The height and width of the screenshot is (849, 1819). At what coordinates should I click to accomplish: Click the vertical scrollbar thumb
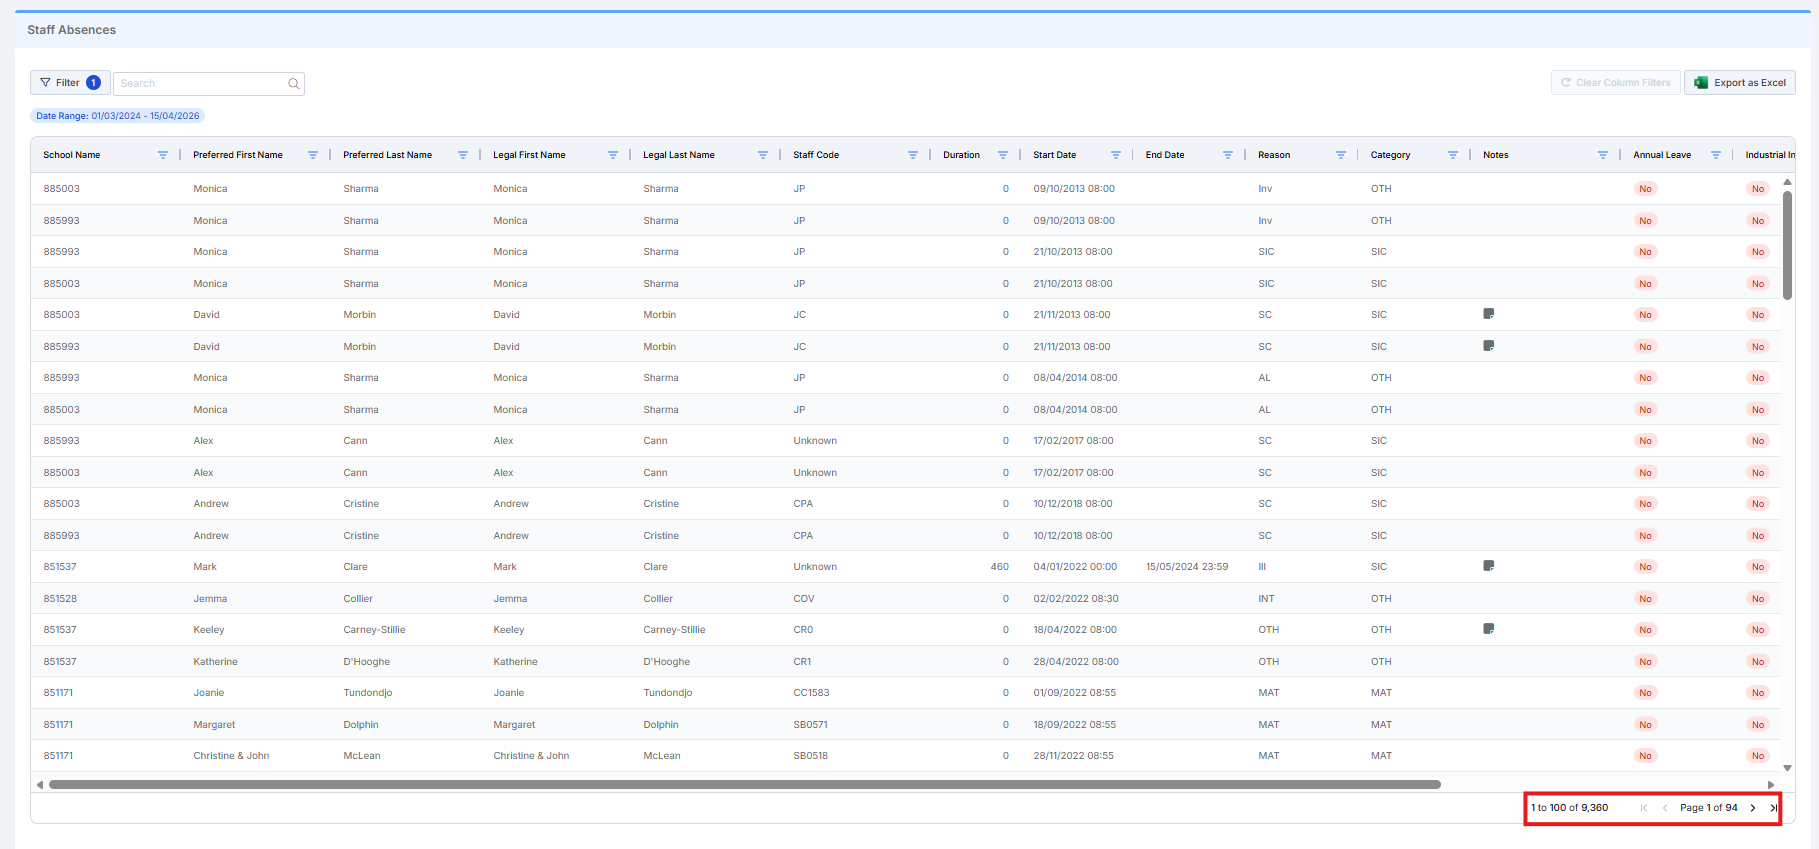coord(1787,245)
